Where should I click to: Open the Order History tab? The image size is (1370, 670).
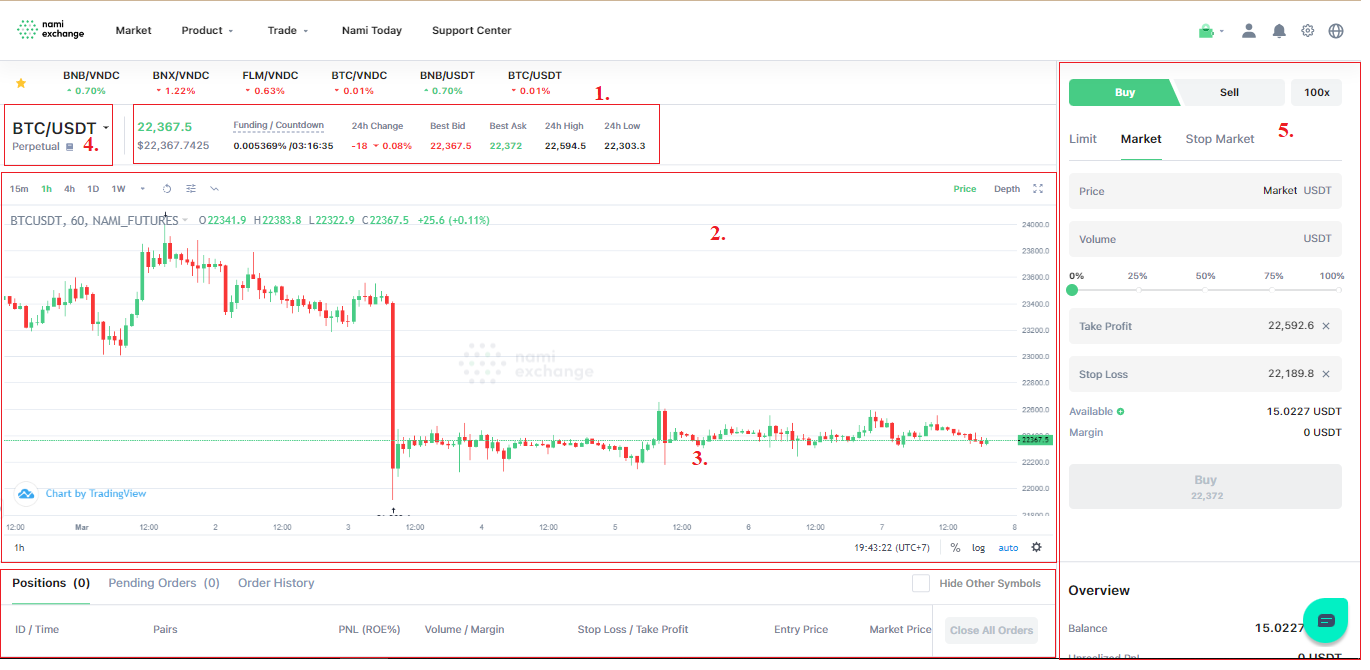[x=276, y=583]
